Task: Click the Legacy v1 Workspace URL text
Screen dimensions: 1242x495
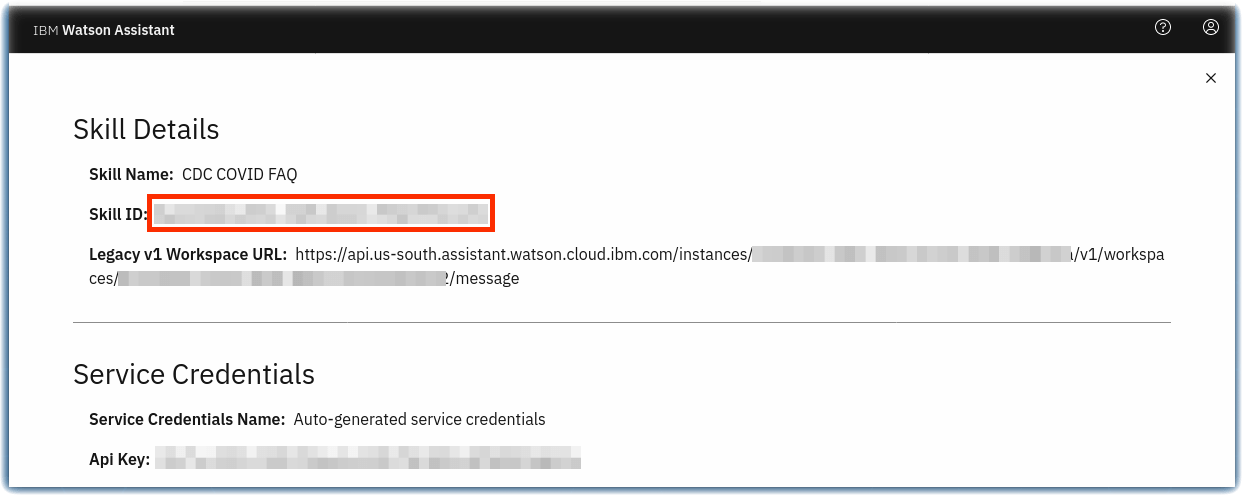Action: (x=627, y=266)
